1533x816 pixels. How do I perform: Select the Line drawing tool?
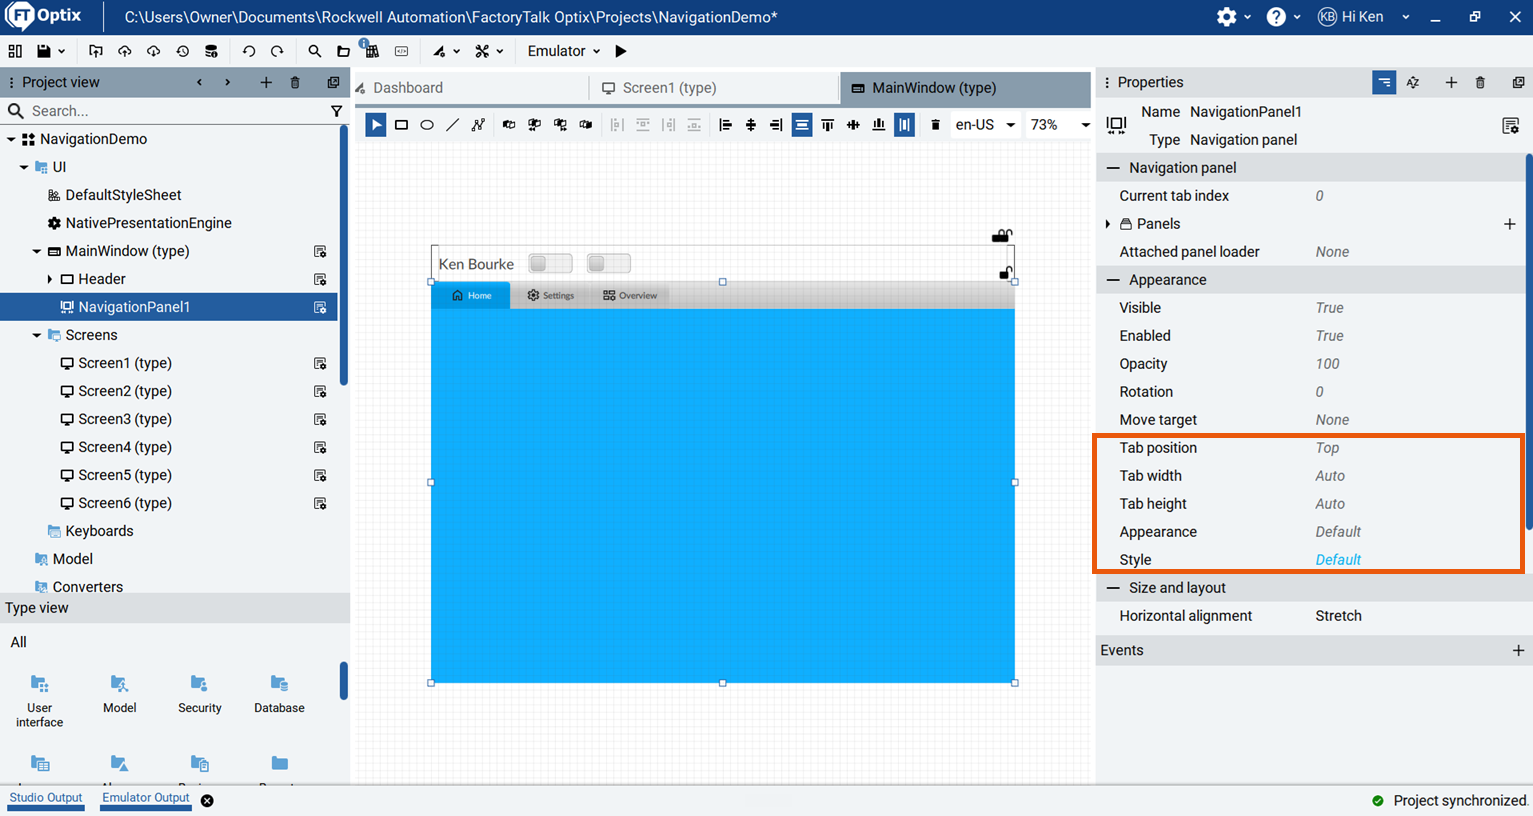click(453, 125)
